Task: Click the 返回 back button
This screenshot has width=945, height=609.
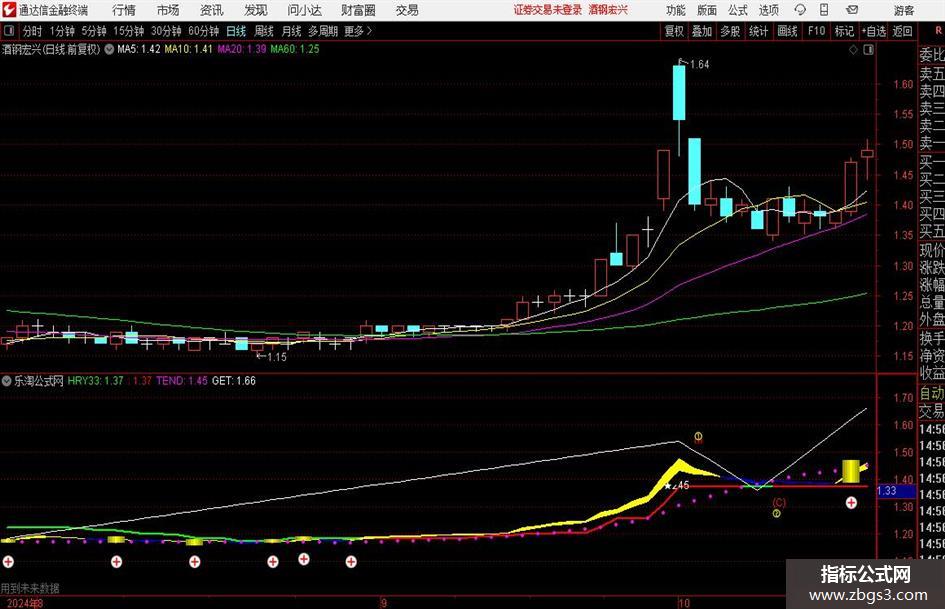Action: (x=902, y=31)
